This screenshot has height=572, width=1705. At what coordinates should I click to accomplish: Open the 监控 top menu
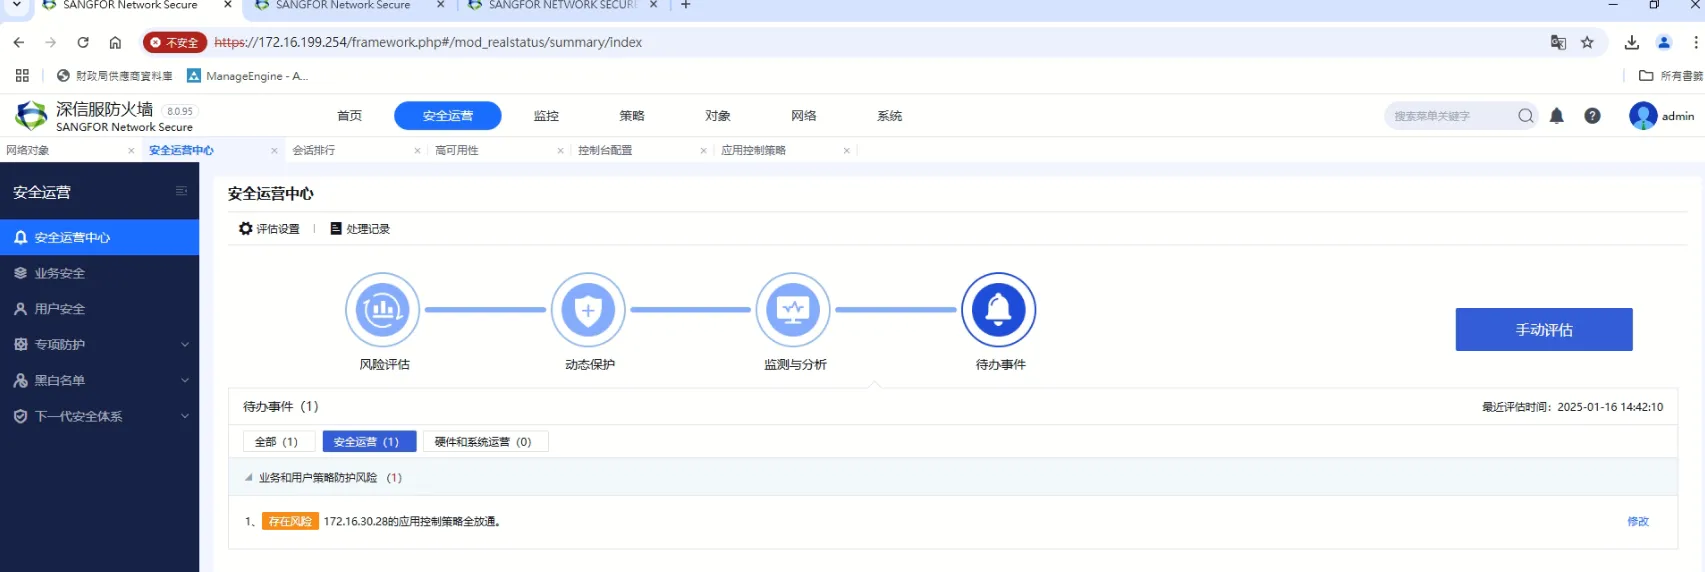[x=546, y=116]
